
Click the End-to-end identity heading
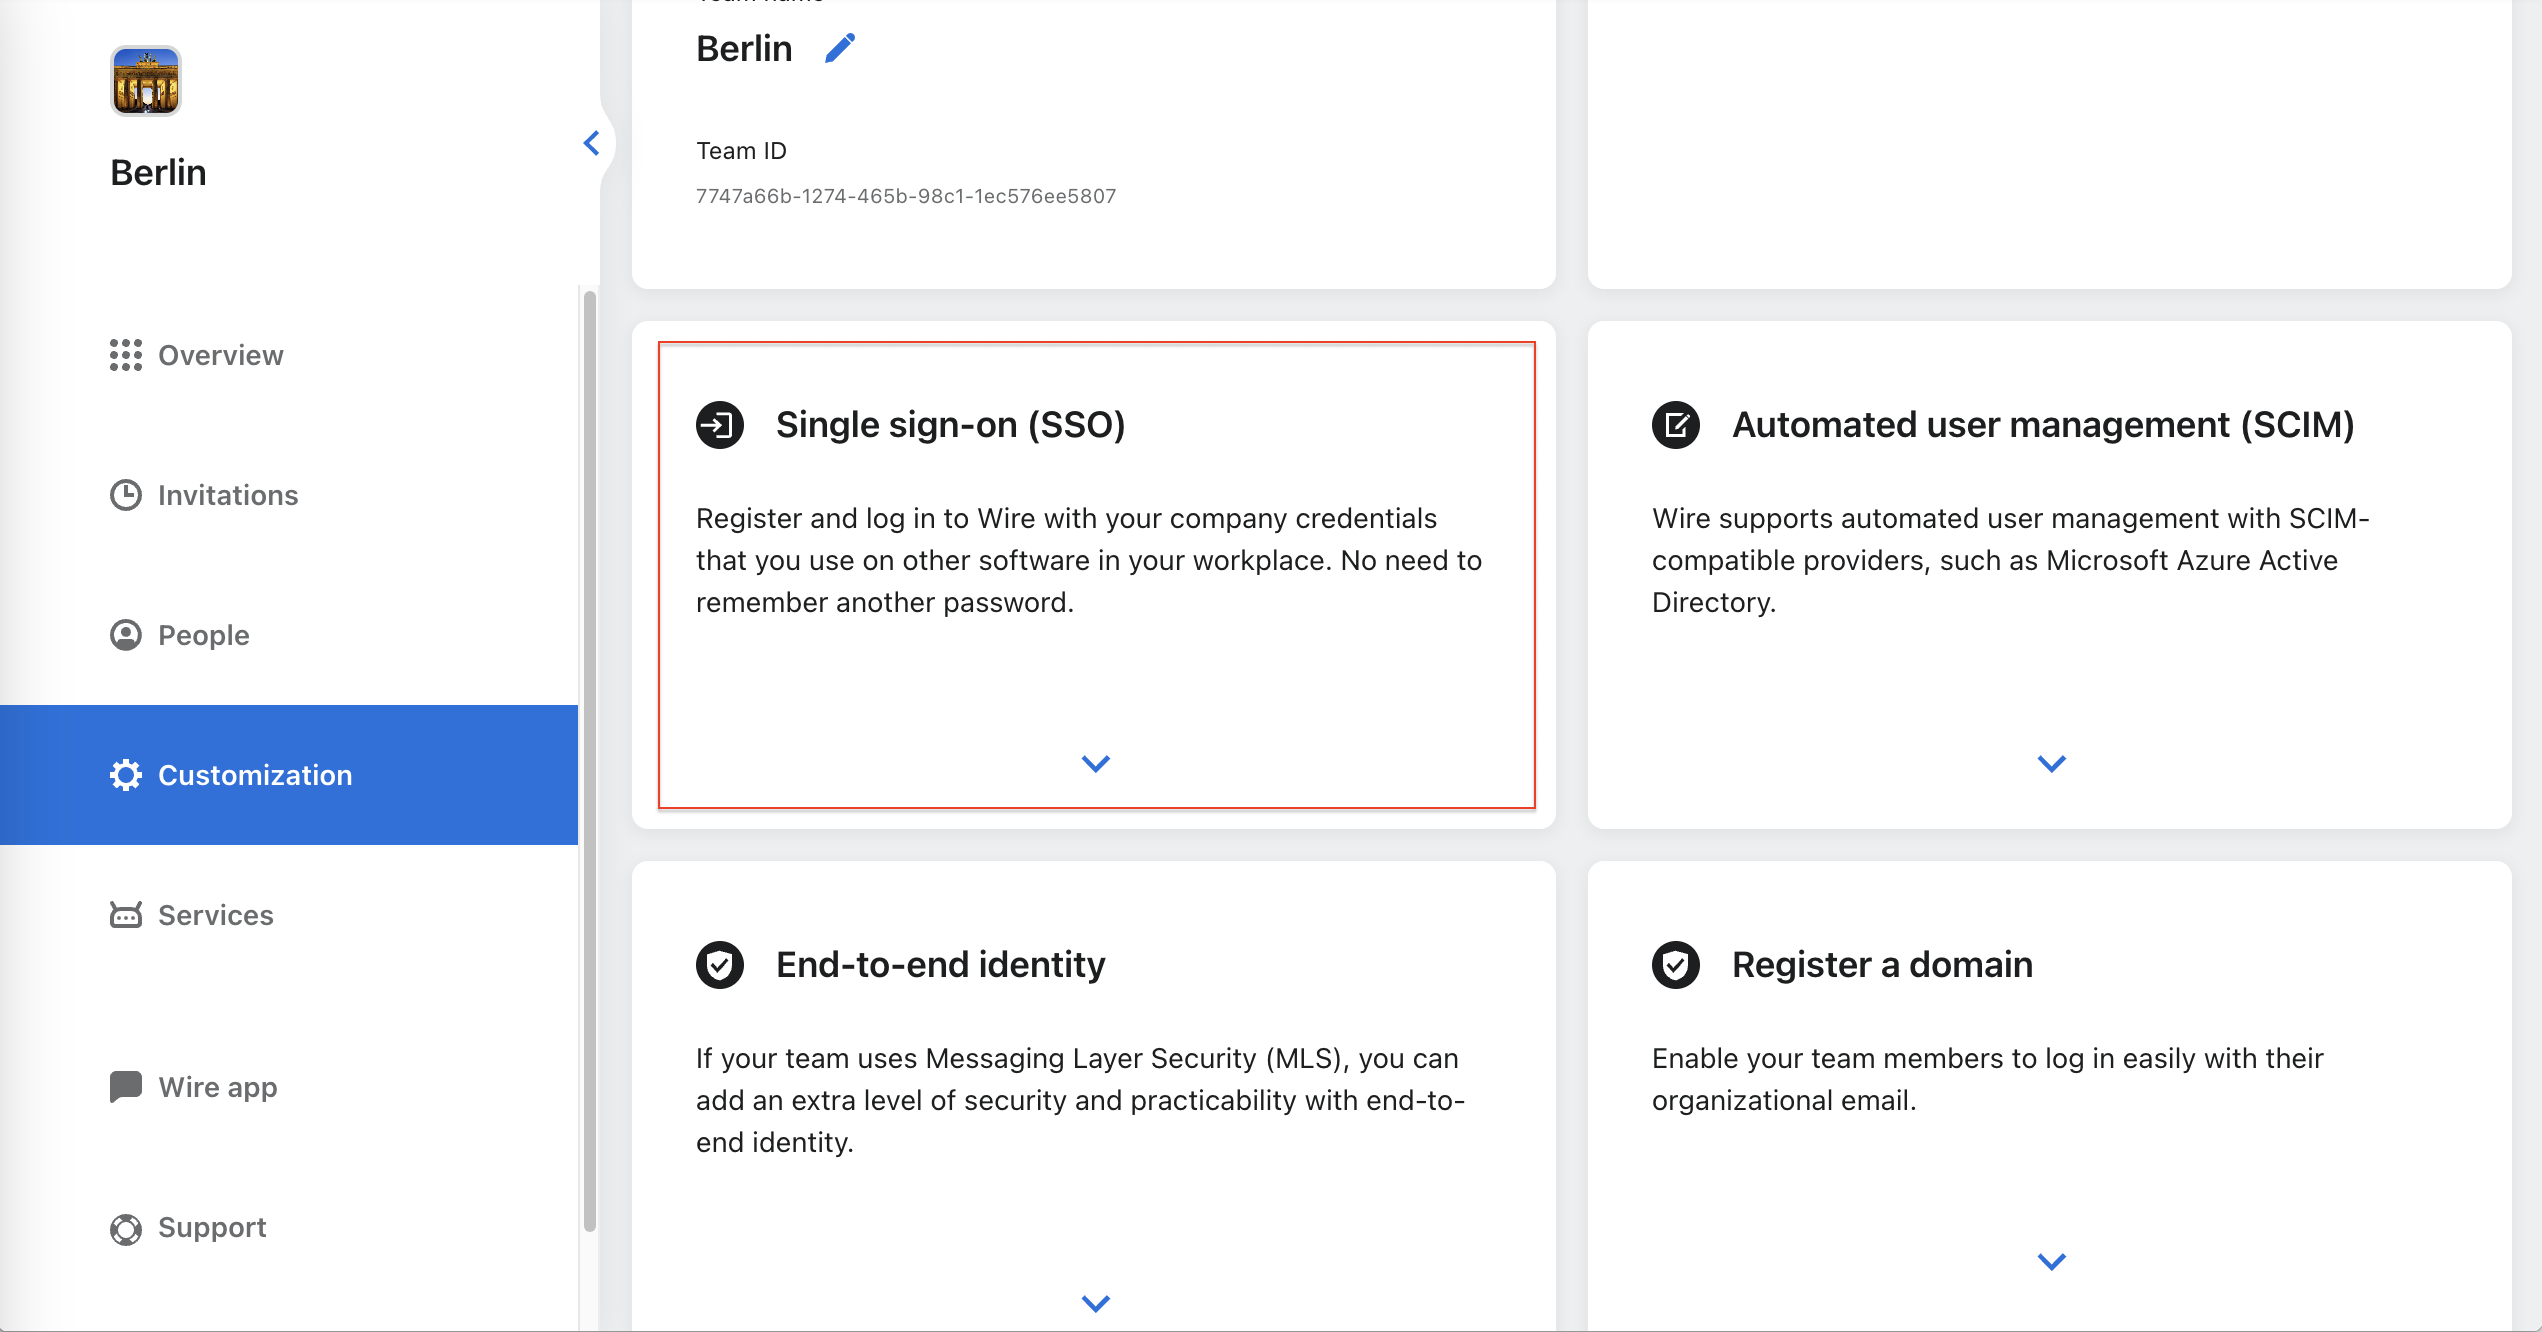[x=941, y=965]
